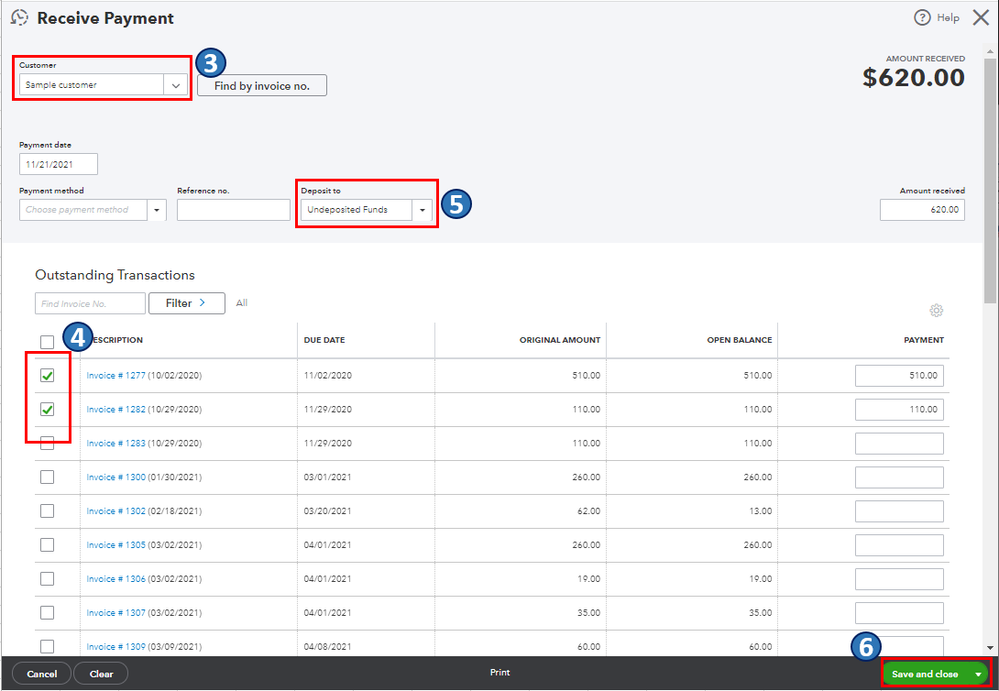Click the Clear button
The image size is (999, 691).
point(101,674)
